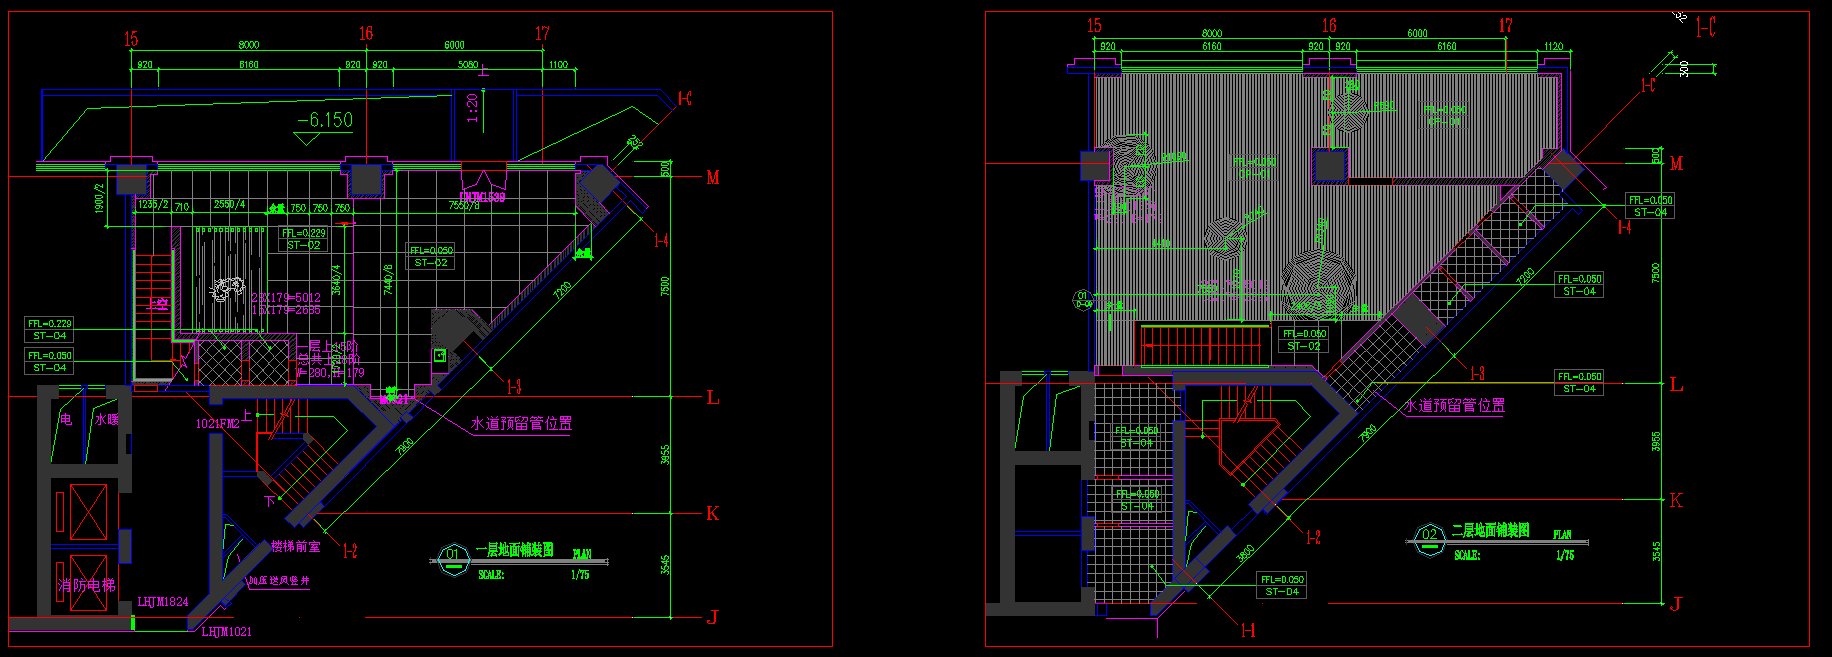Image resolution: width=1832 pixels, height=657 pixels.
Task: Select the LHJM1021 door tag
Action: [x=227, y=632]
